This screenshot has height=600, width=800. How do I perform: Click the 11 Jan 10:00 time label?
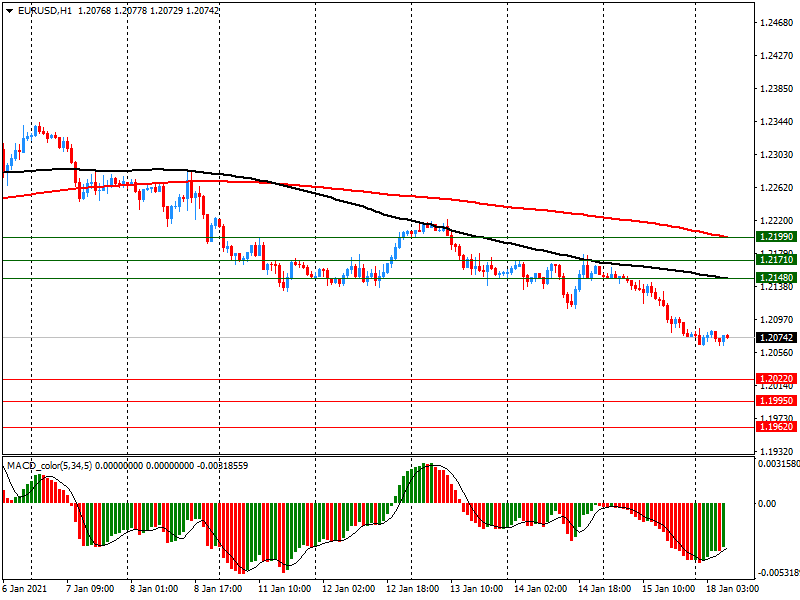(x=284, y=590)
